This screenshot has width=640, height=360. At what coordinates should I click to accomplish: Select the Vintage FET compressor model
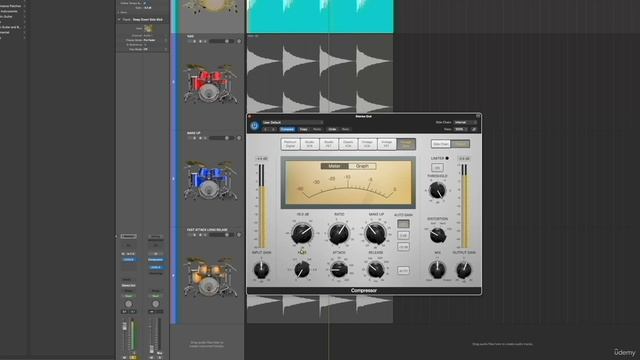pyautogui.click(x=386, y=144)
